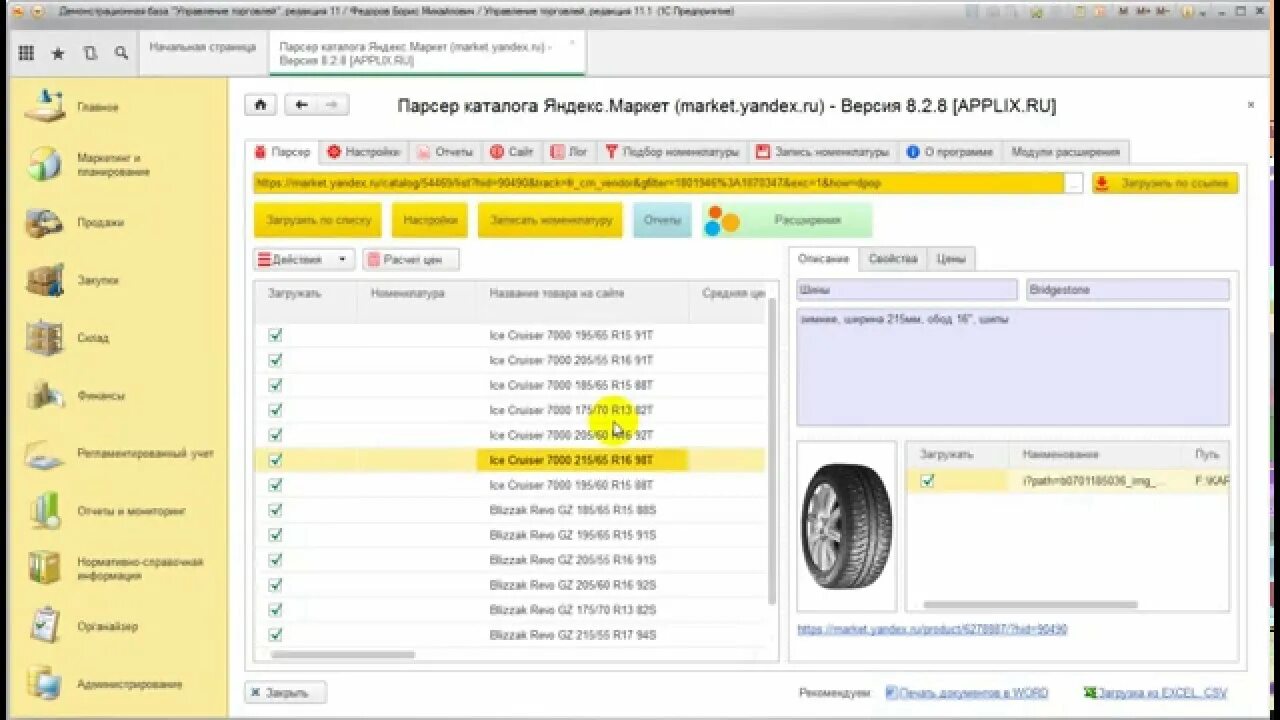Uncheck Blizzak Revo GZ 205/55 R16 91S
Viewport: 1280px width, 720px height.
tap(275, 560)
